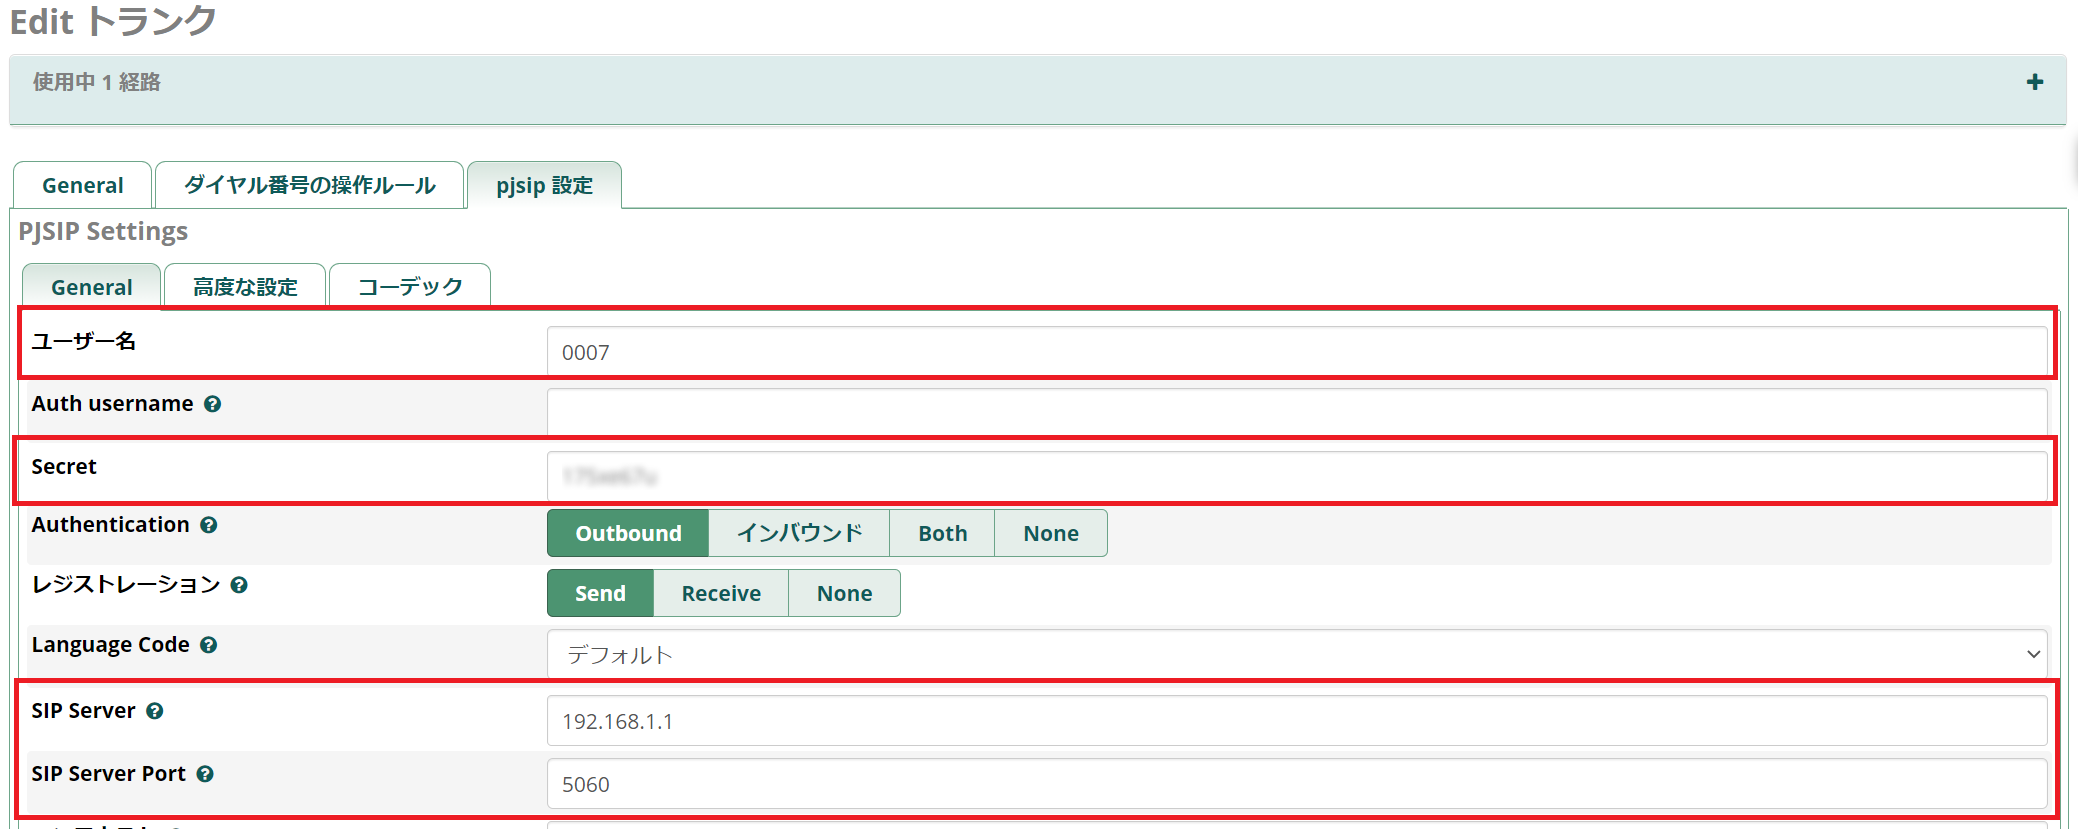Click help icon beside Authentication label
Image resolution: width=2078 pixels, height=829 pixels.
208,525
